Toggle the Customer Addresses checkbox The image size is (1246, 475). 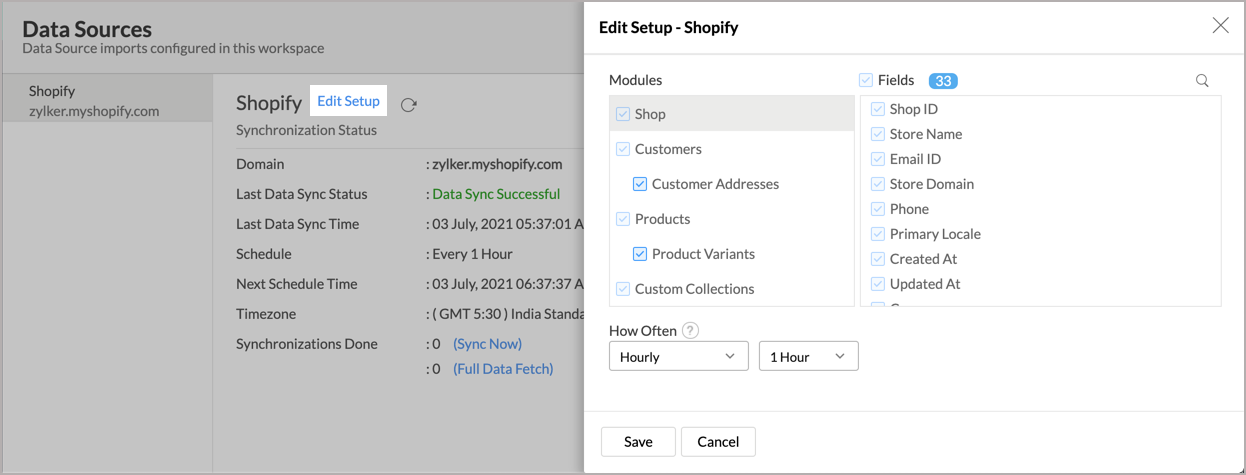tap(640, 184)
